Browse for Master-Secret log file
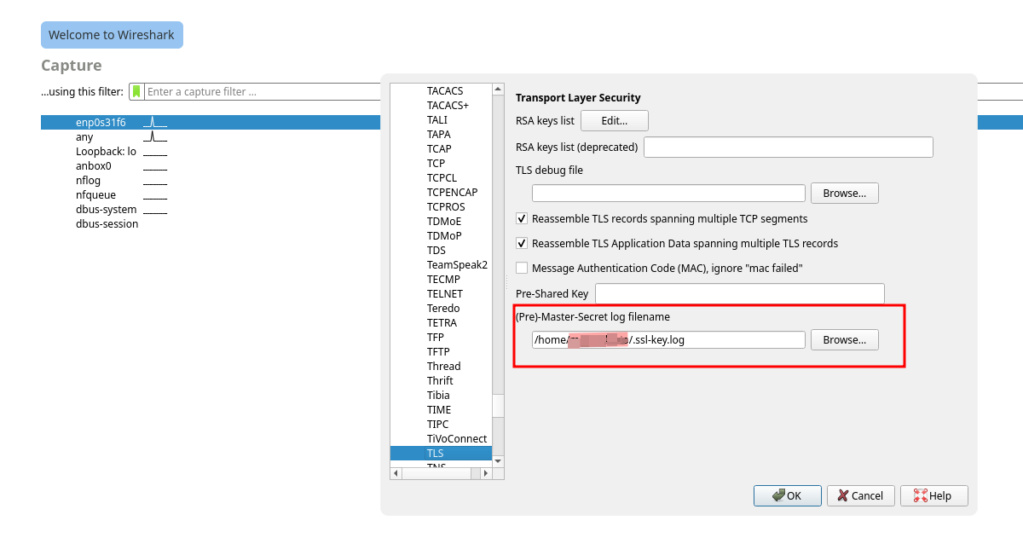The height and width of the screenshot is (538, 1023). pos(844,340)
